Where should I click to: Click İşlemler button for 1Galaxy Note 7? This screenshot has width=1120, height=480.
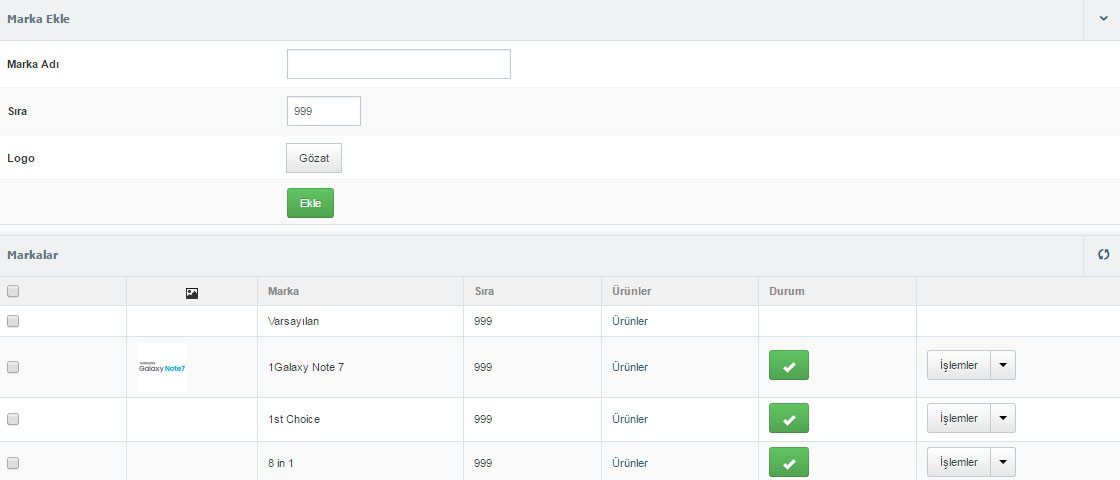pos(959,365)
